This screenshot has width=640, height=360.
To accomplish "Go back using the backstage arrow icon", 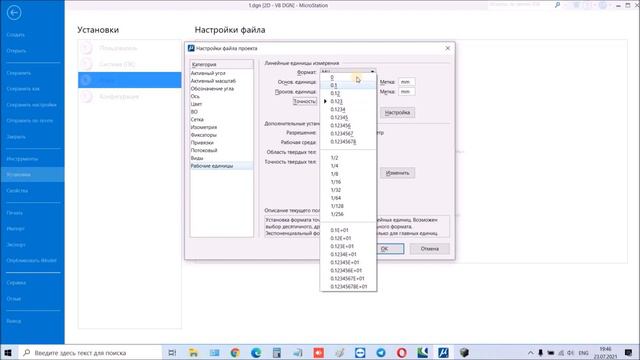I will pyautogui.click(x=14, y=13).
